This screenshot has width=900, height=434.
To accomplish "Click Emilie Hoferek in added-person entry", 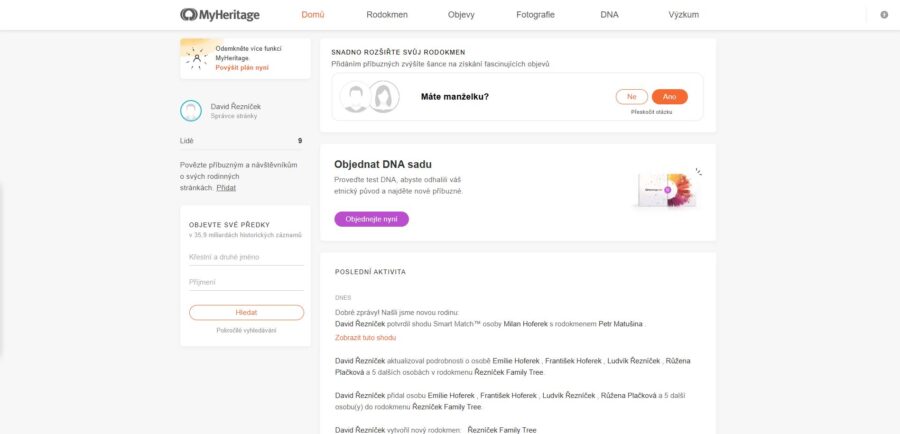I will (451, 396).
